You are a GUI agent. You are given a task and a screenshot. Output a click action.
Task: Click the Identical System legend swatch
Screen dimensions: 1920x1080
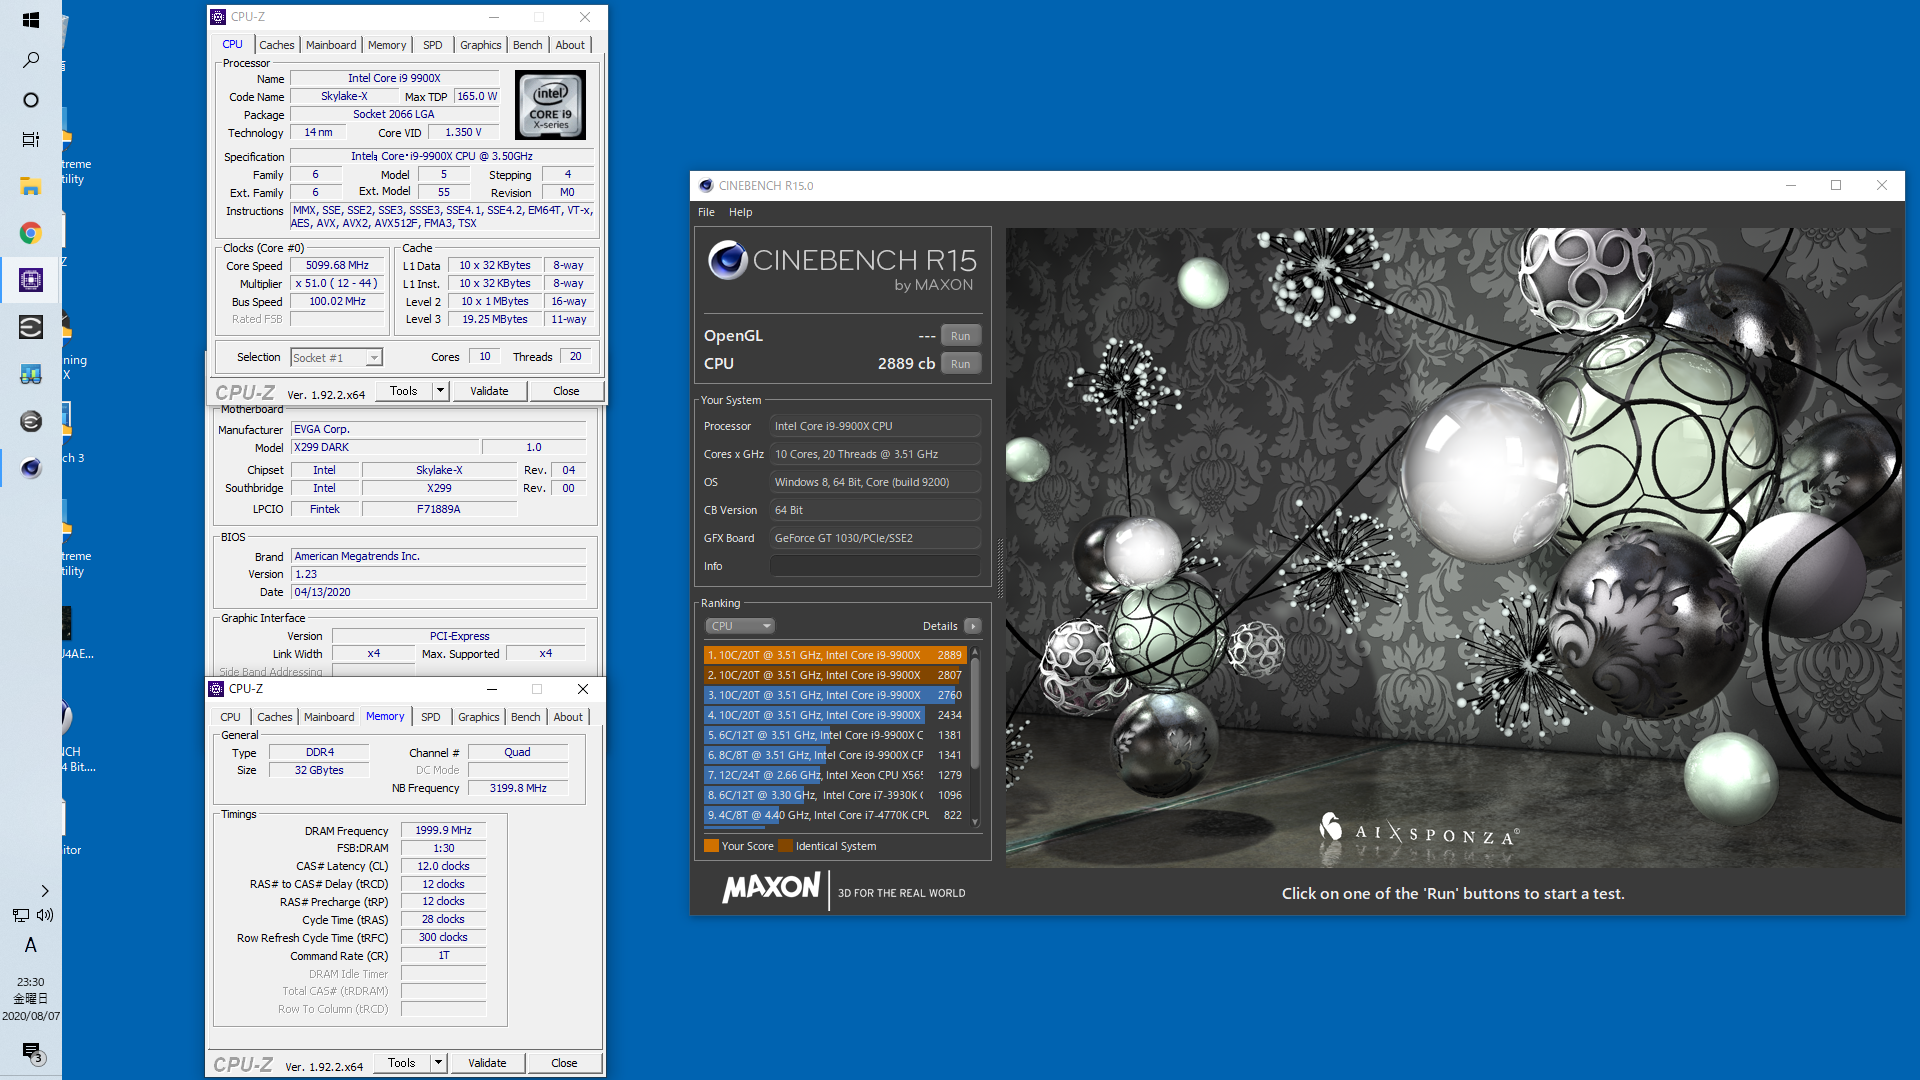click(785, 846)
